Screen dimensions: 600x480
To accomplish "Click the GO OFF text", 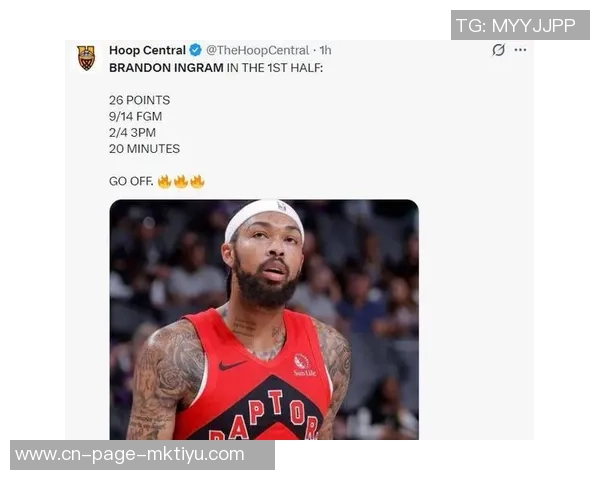I will pos(131,181).
